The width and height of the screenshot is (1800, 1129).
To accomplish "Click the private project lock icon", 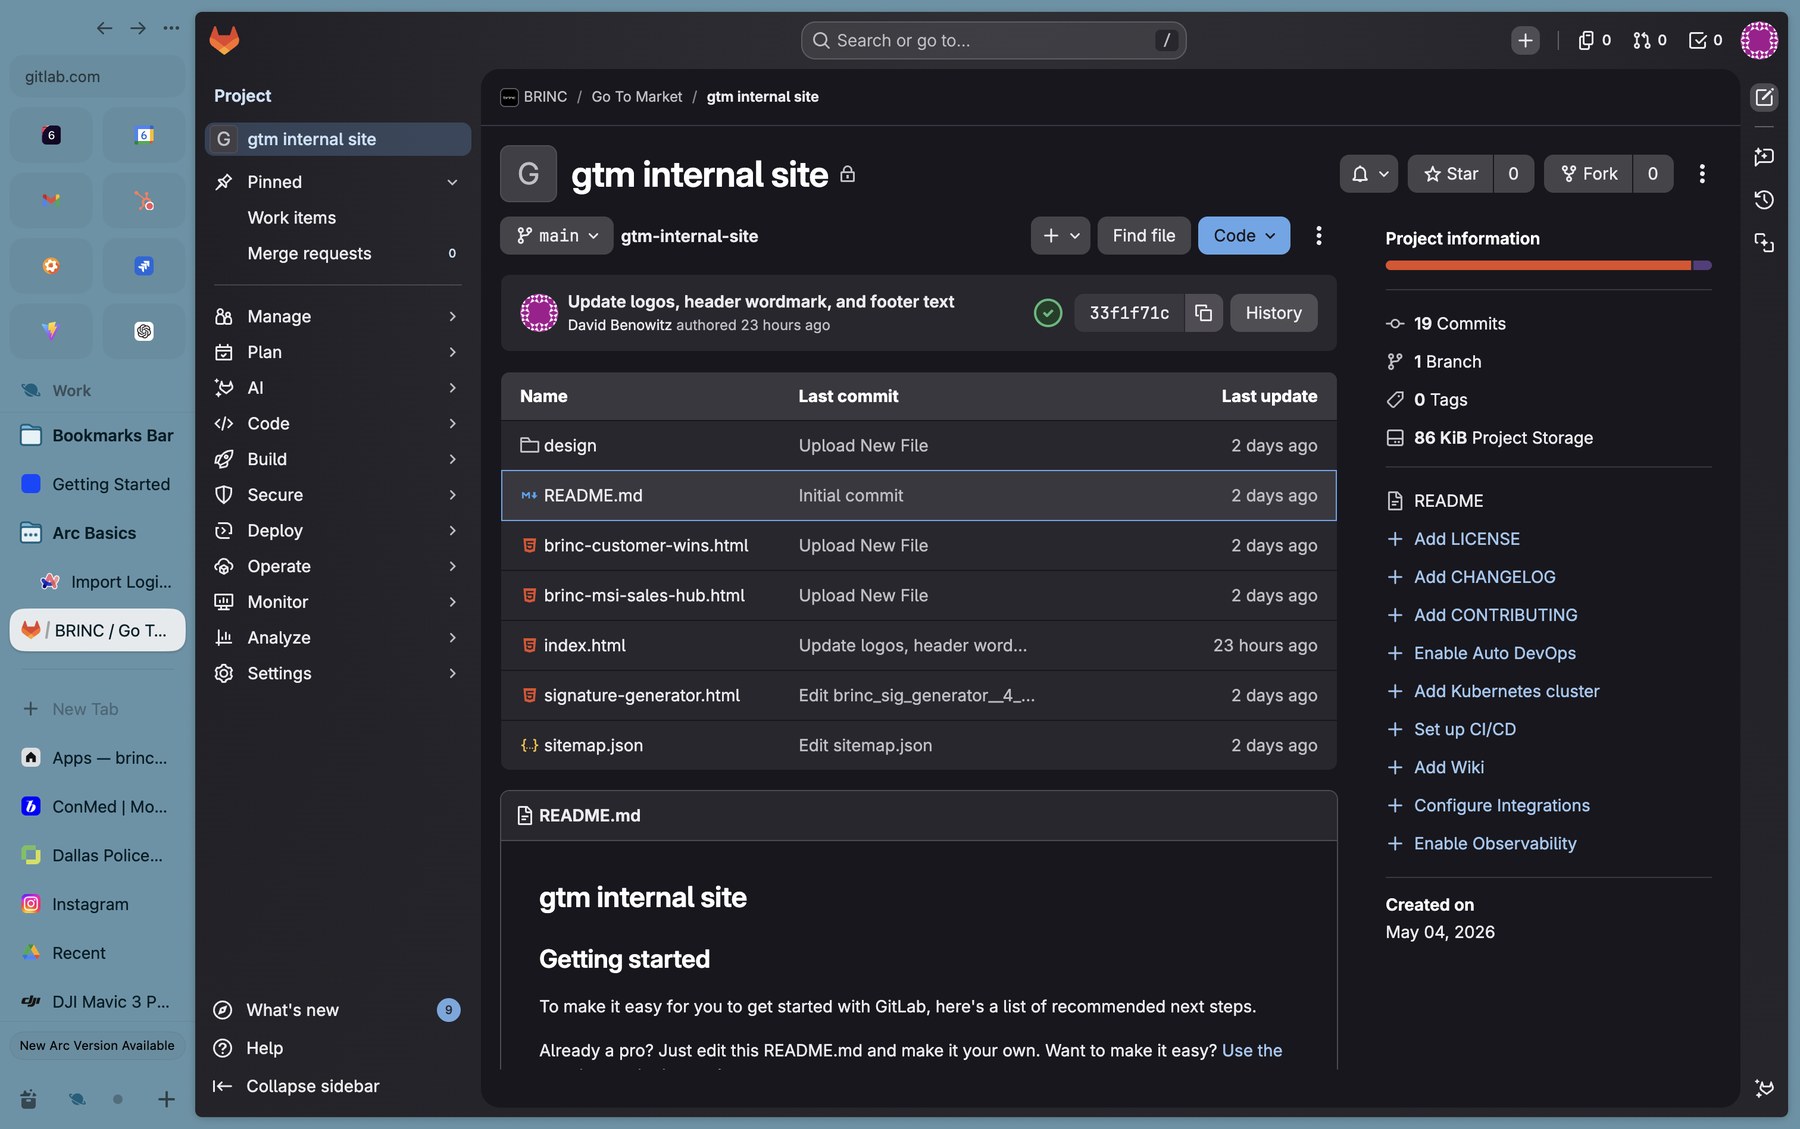I will pyautogui.click(x=847, y=175).
